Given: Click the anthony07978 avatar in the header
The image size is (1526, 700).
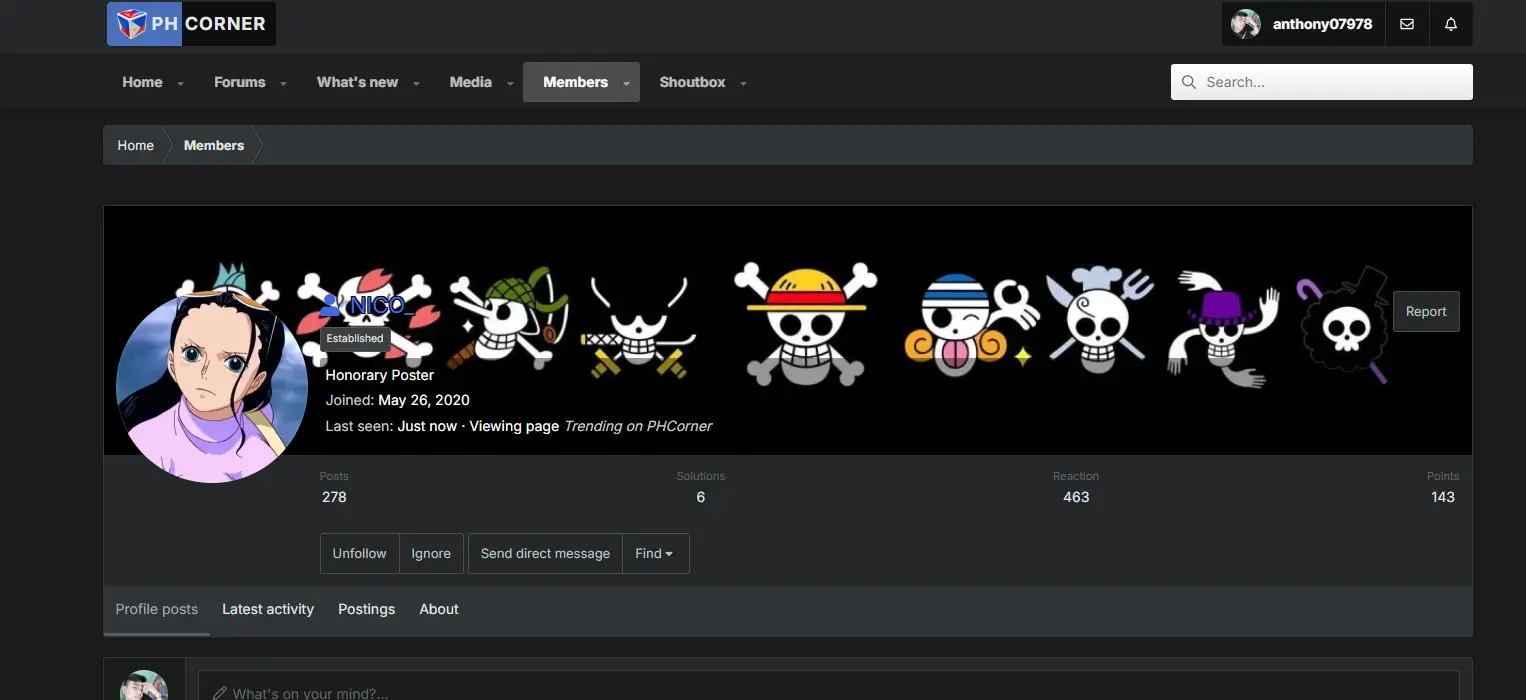Looking at the screenshot, I should coord(1246,24).
